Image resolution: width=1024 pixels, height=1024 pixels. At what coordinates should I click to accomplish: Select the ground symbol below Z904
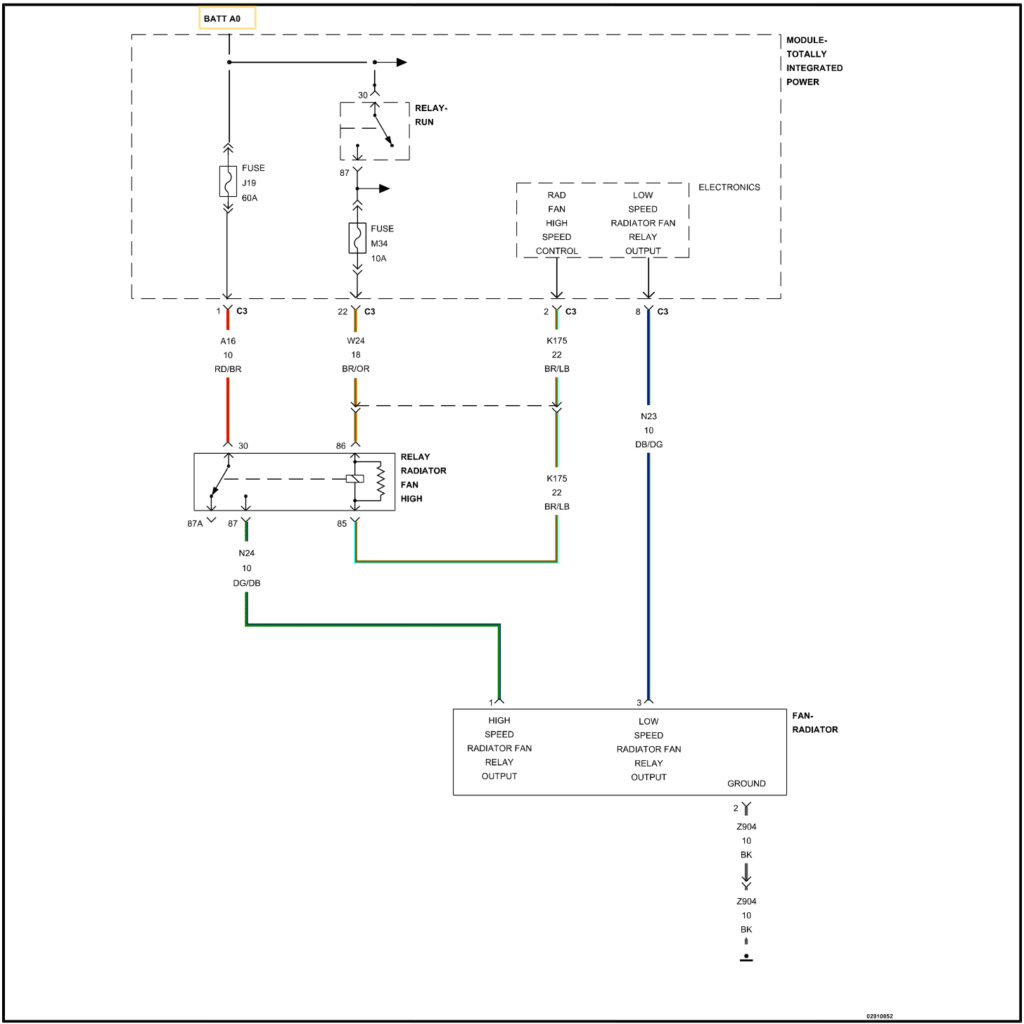click(x=747, y=957)
